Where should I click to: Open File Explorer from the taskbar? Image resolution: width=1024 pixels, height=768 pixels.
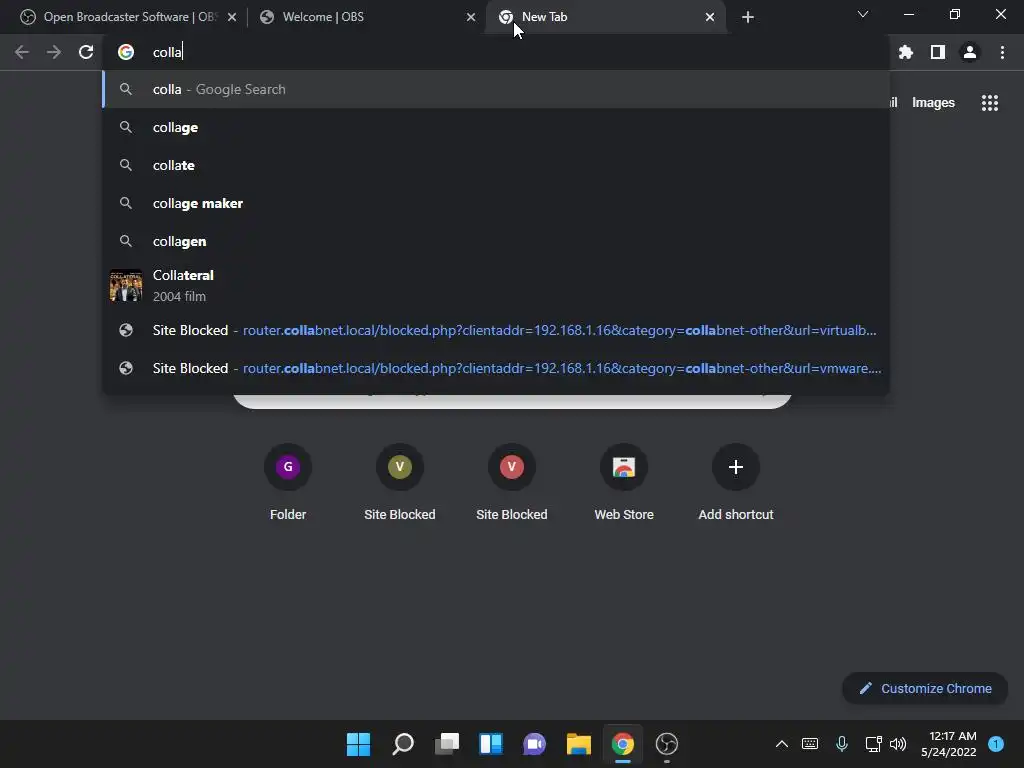(579, 744)
